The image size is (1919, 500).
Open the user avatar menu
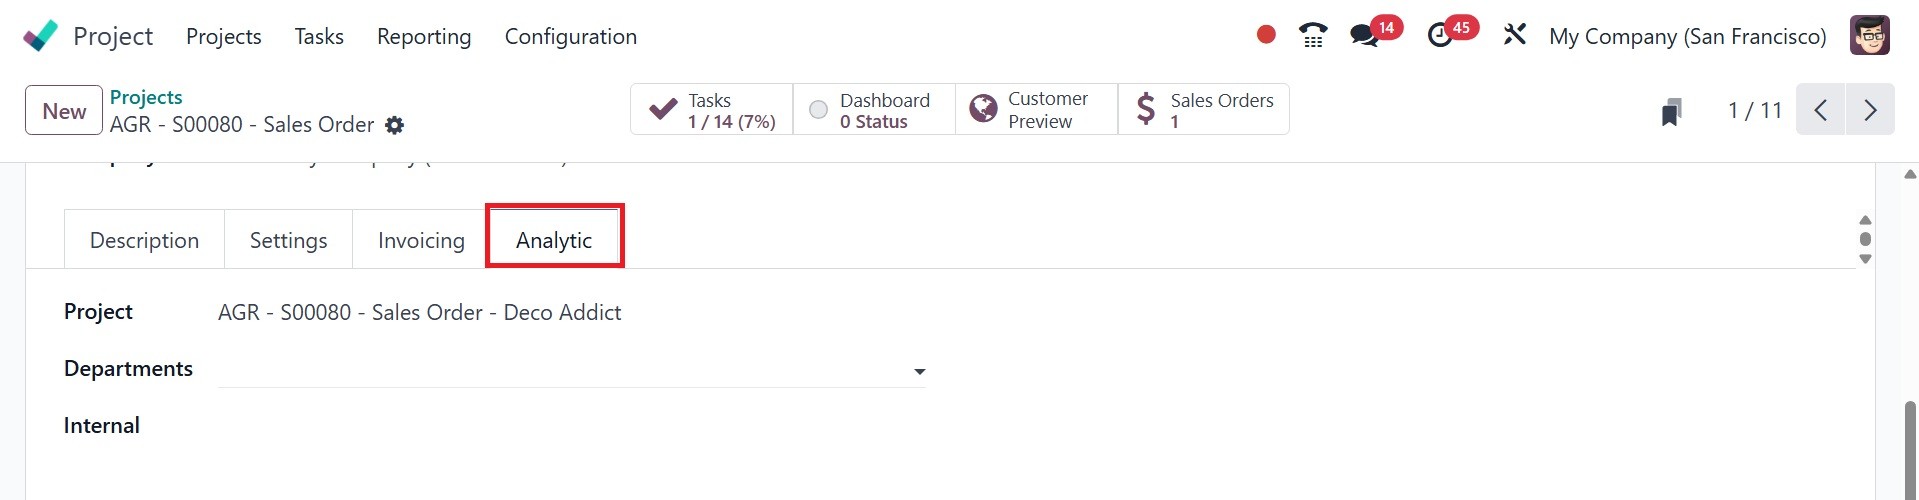[x=1869, y=36]
